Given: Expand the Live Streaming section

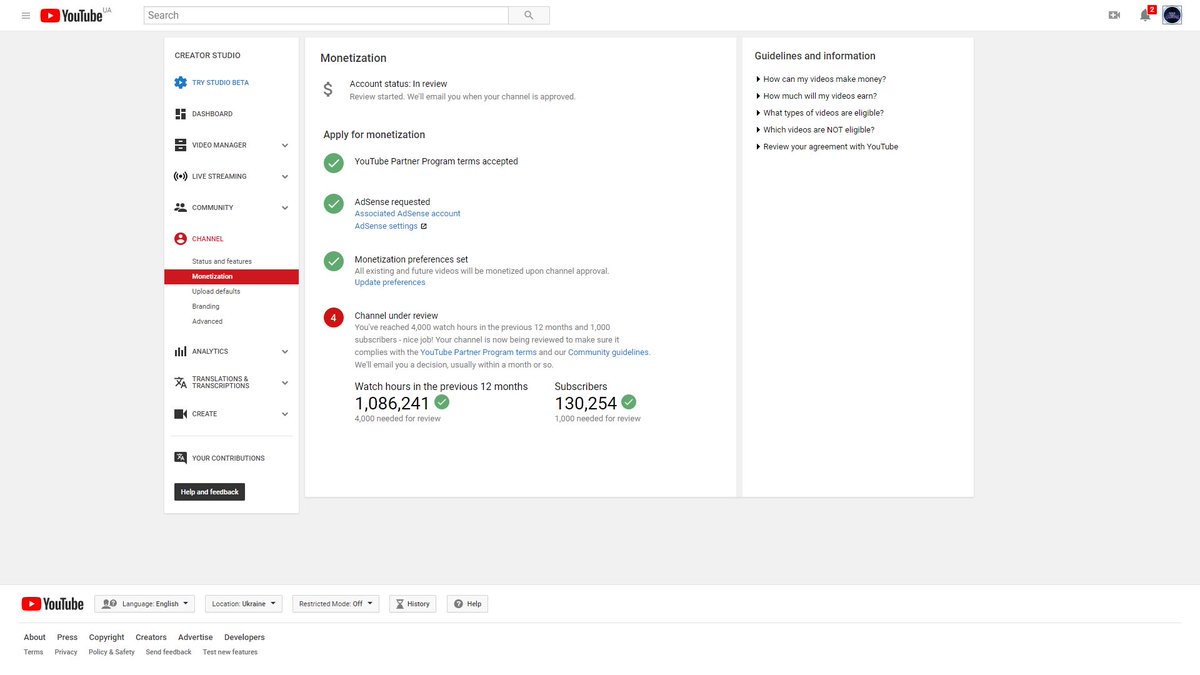Looking at the screenshot, I should click(x=285, y=176).
